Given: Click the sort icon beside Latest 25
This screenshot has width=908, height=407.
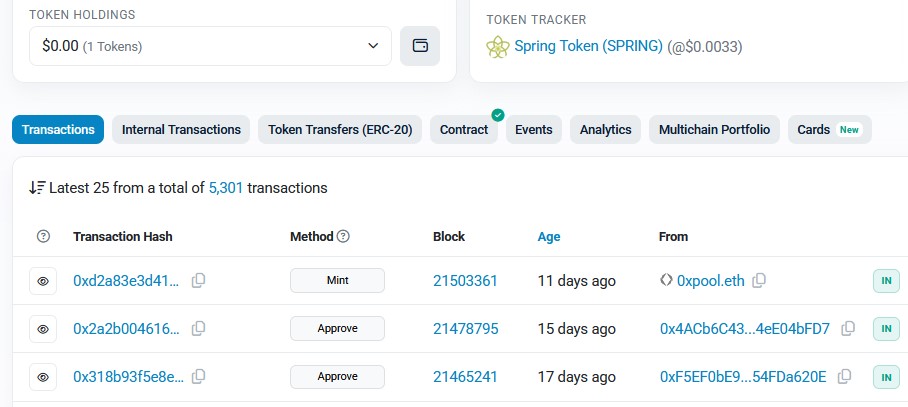Looking at the screenshot, I should click(37, 187).
